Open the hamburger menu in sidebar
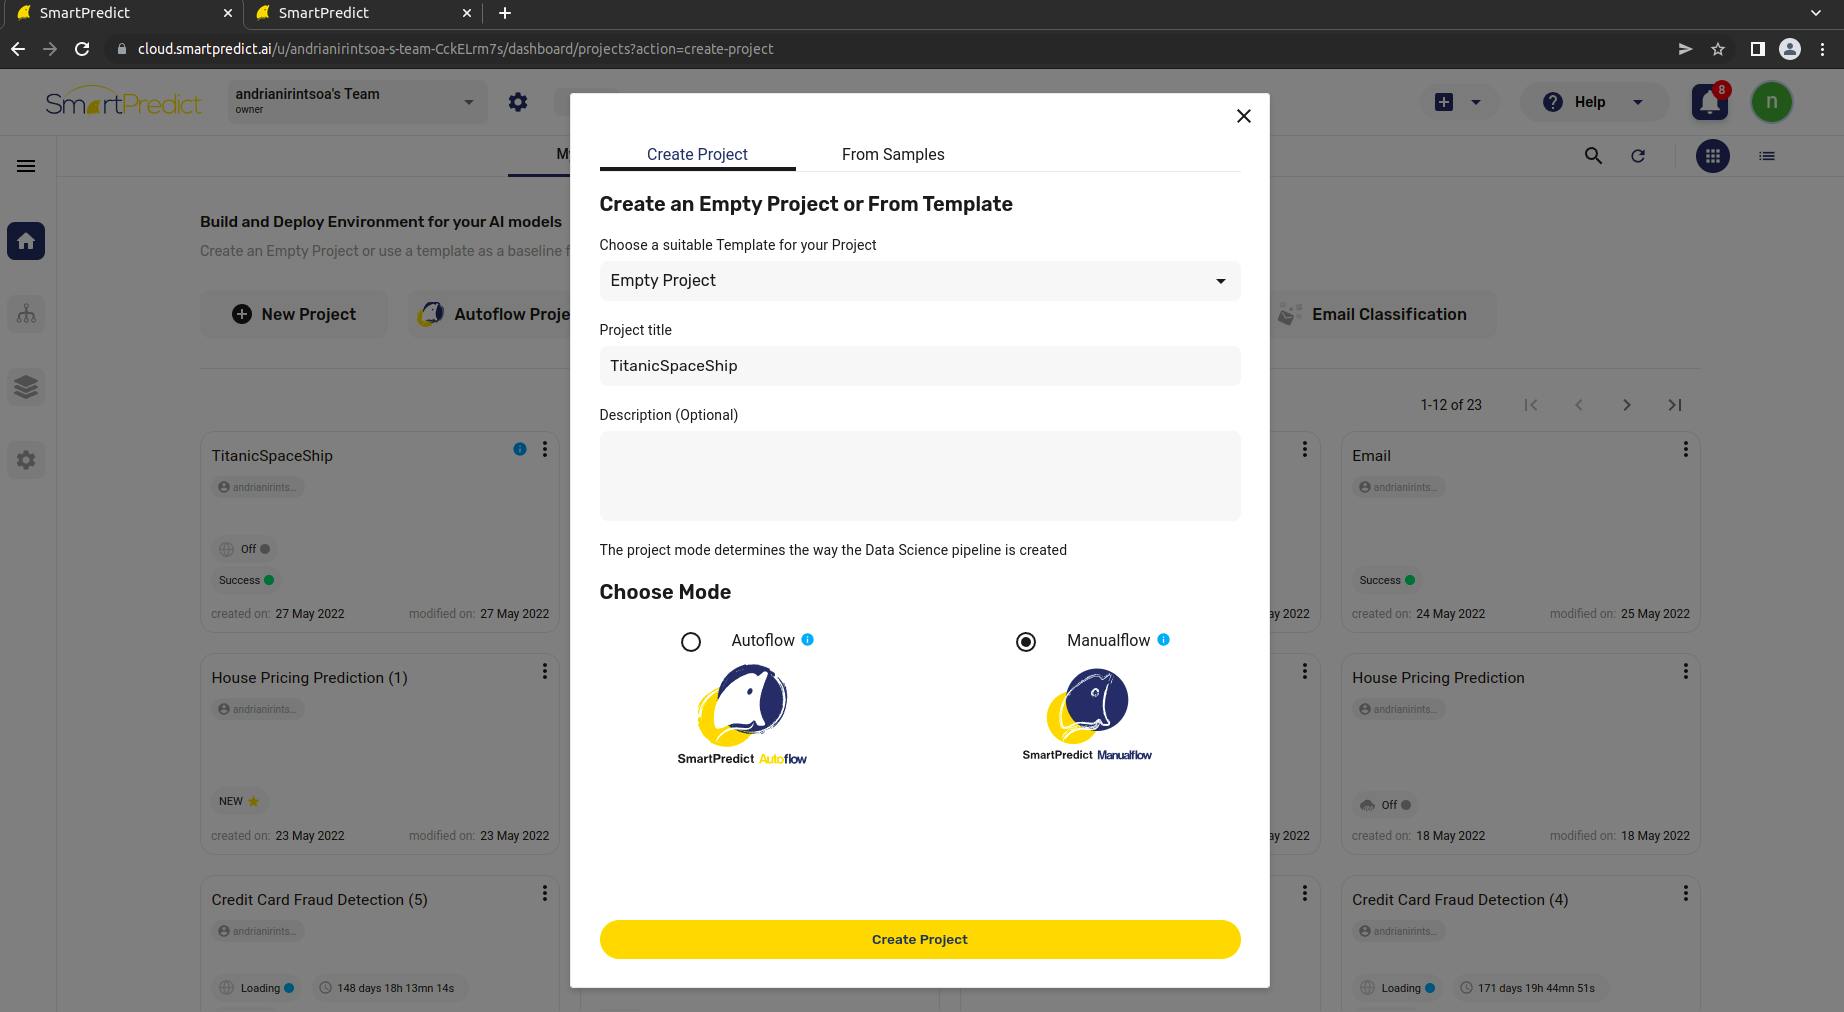The width and height of the screenshot is (1844, 1012). (x=26, y=166)
